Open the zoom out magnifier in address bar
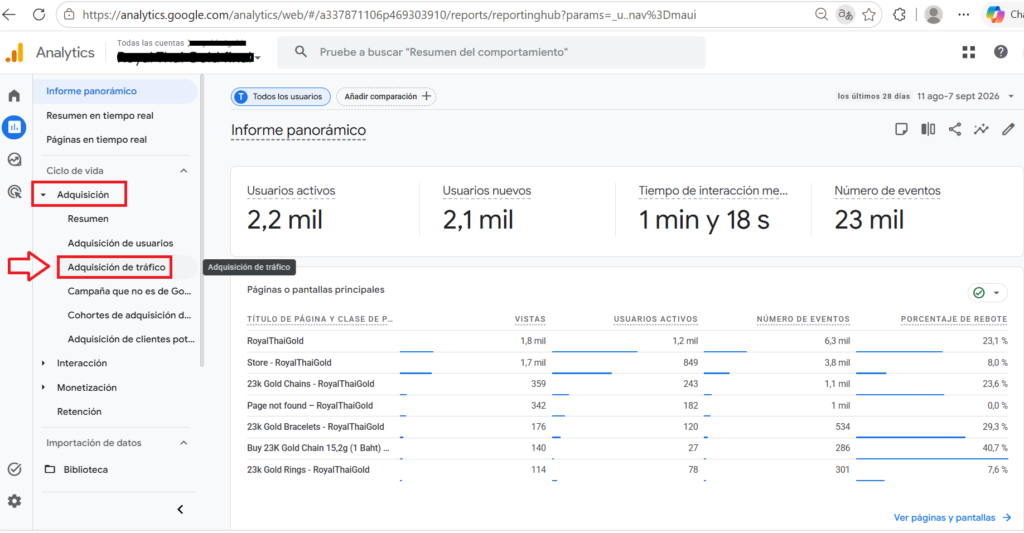 tap(822, 14)
